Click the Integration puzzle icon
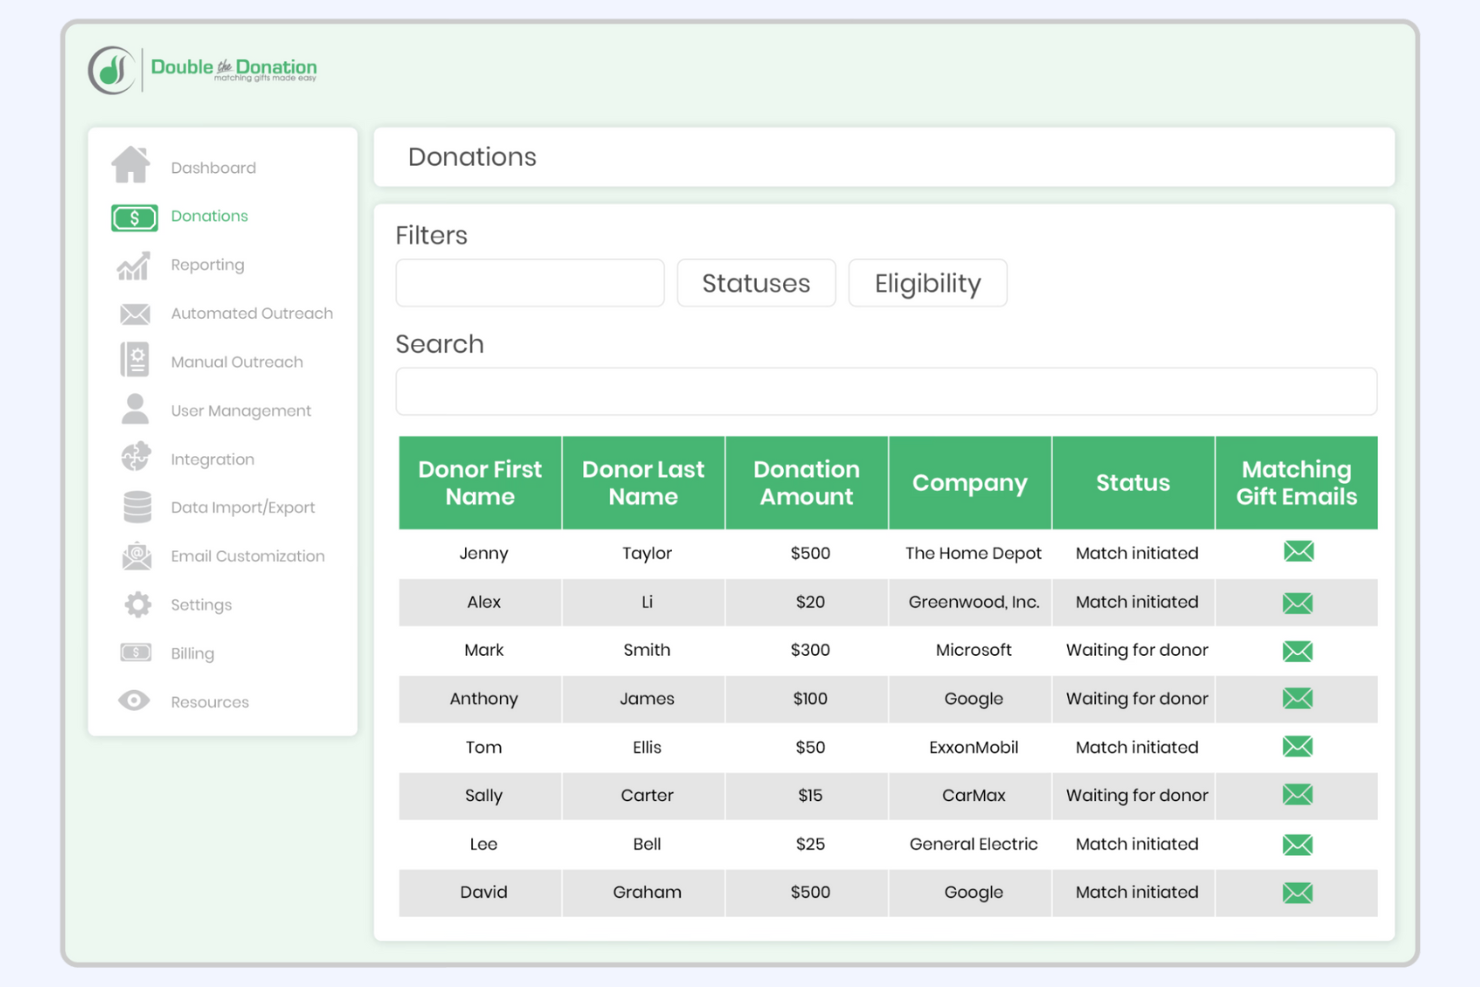The height and width of the screenshot is (987, 1480). coord(136,457)
